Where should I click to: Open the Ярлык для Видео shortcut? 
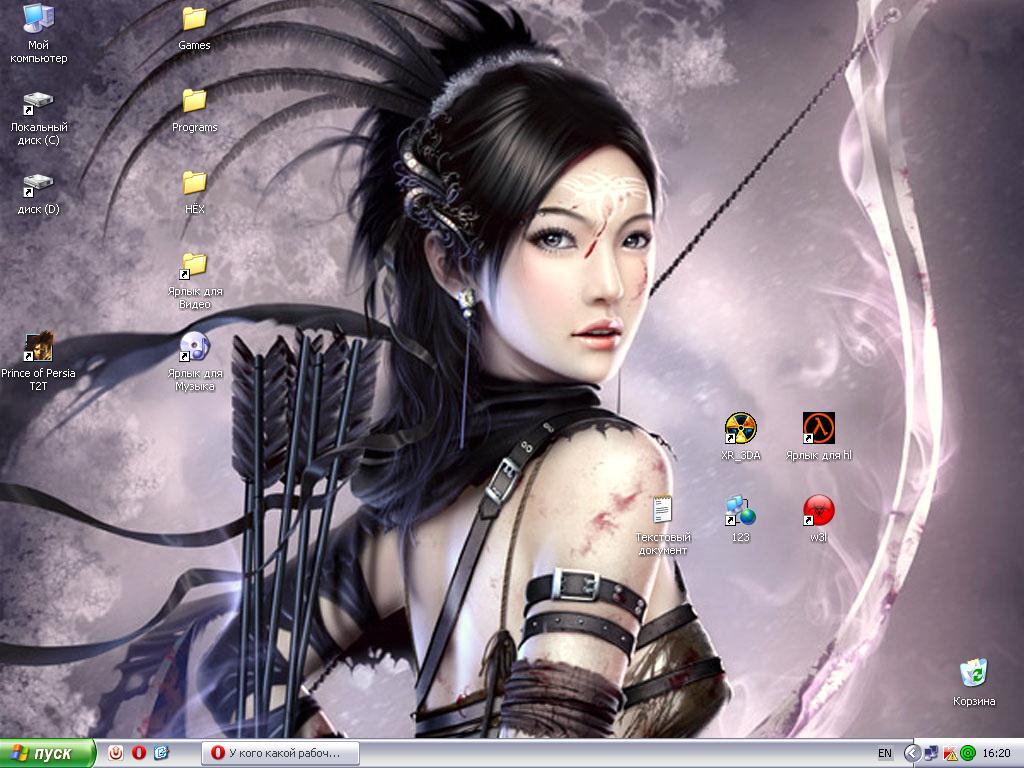[x=194, y=265]
